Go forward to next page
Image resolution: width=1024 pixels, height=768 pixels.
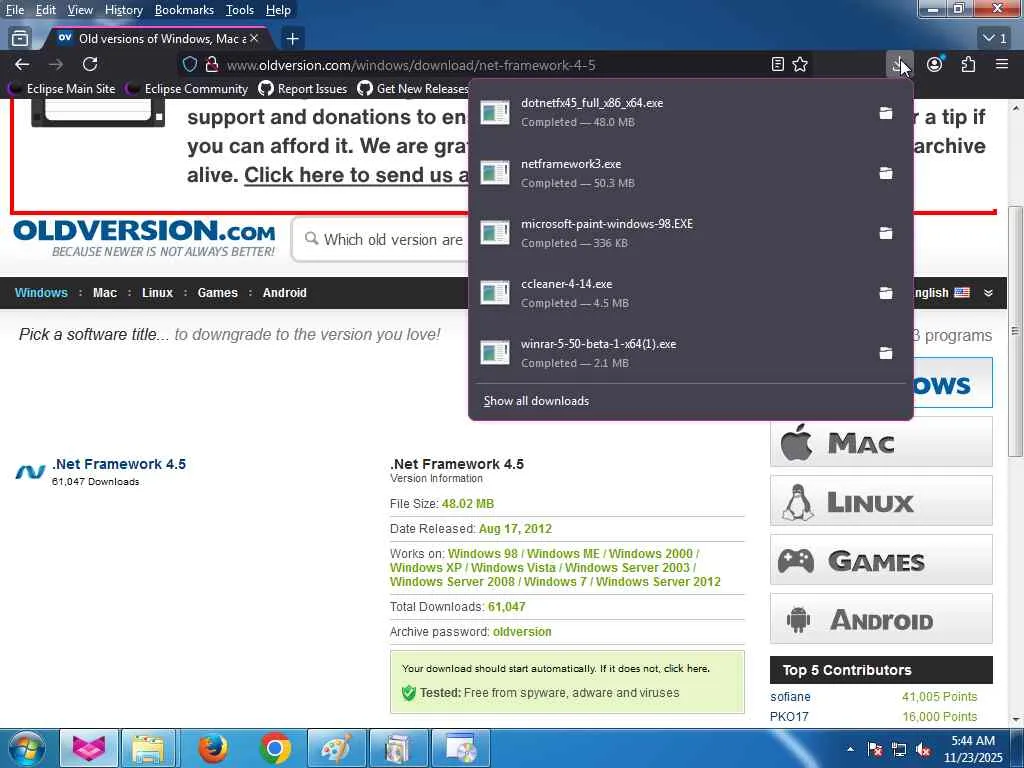(x=56, y=64)
